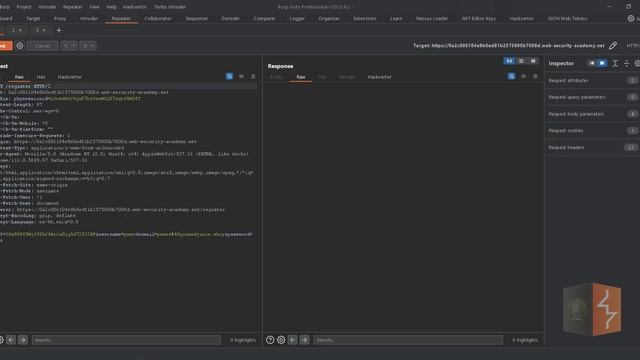The width and height of the screenshot is (640, 360).
Task: Toggle pretty-print icon in Response panel
Action: pos(511,76)
